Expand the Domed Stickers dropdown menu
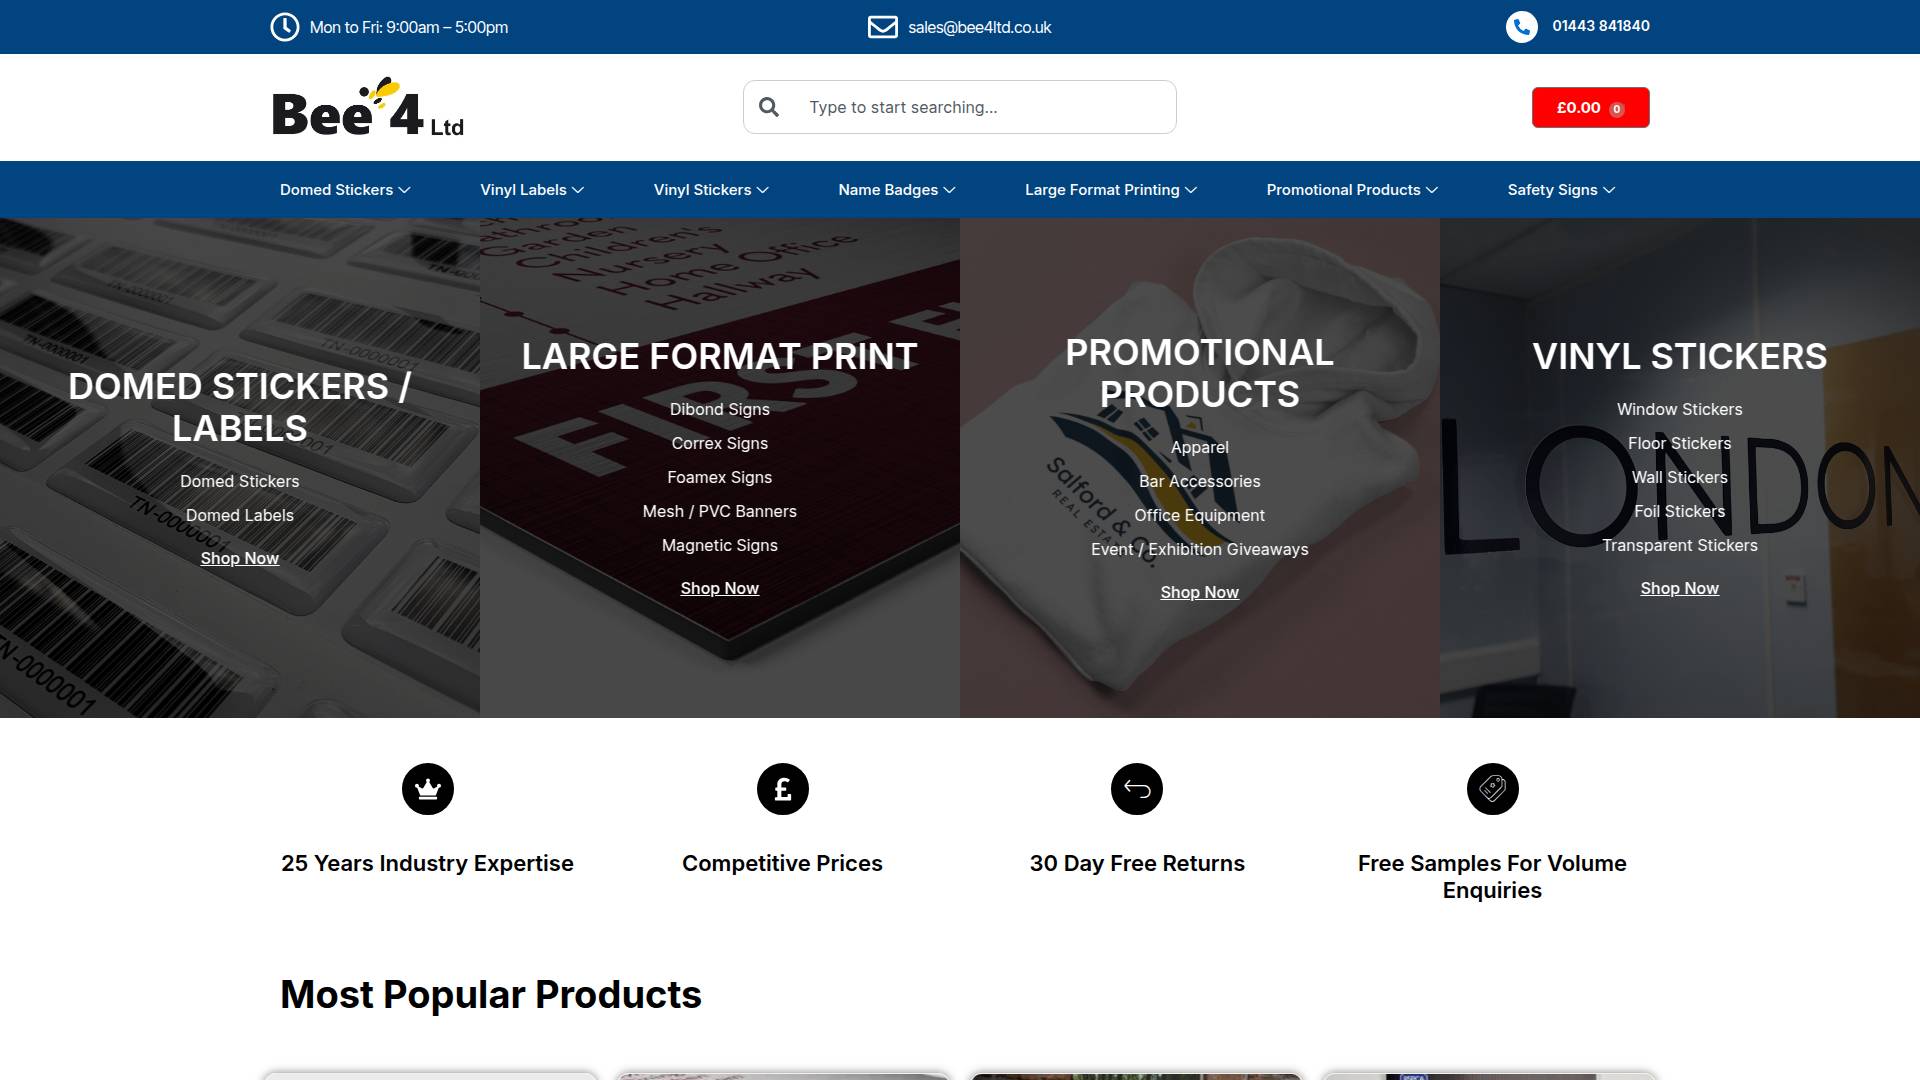 pyautogui.click(x=345, y=190)
